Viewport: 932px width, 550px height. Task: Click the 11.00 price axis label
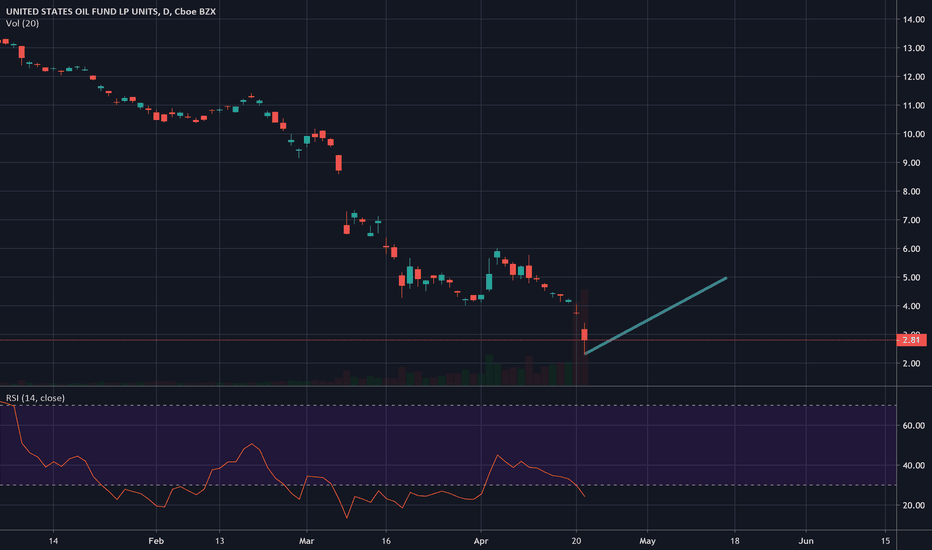914,105
